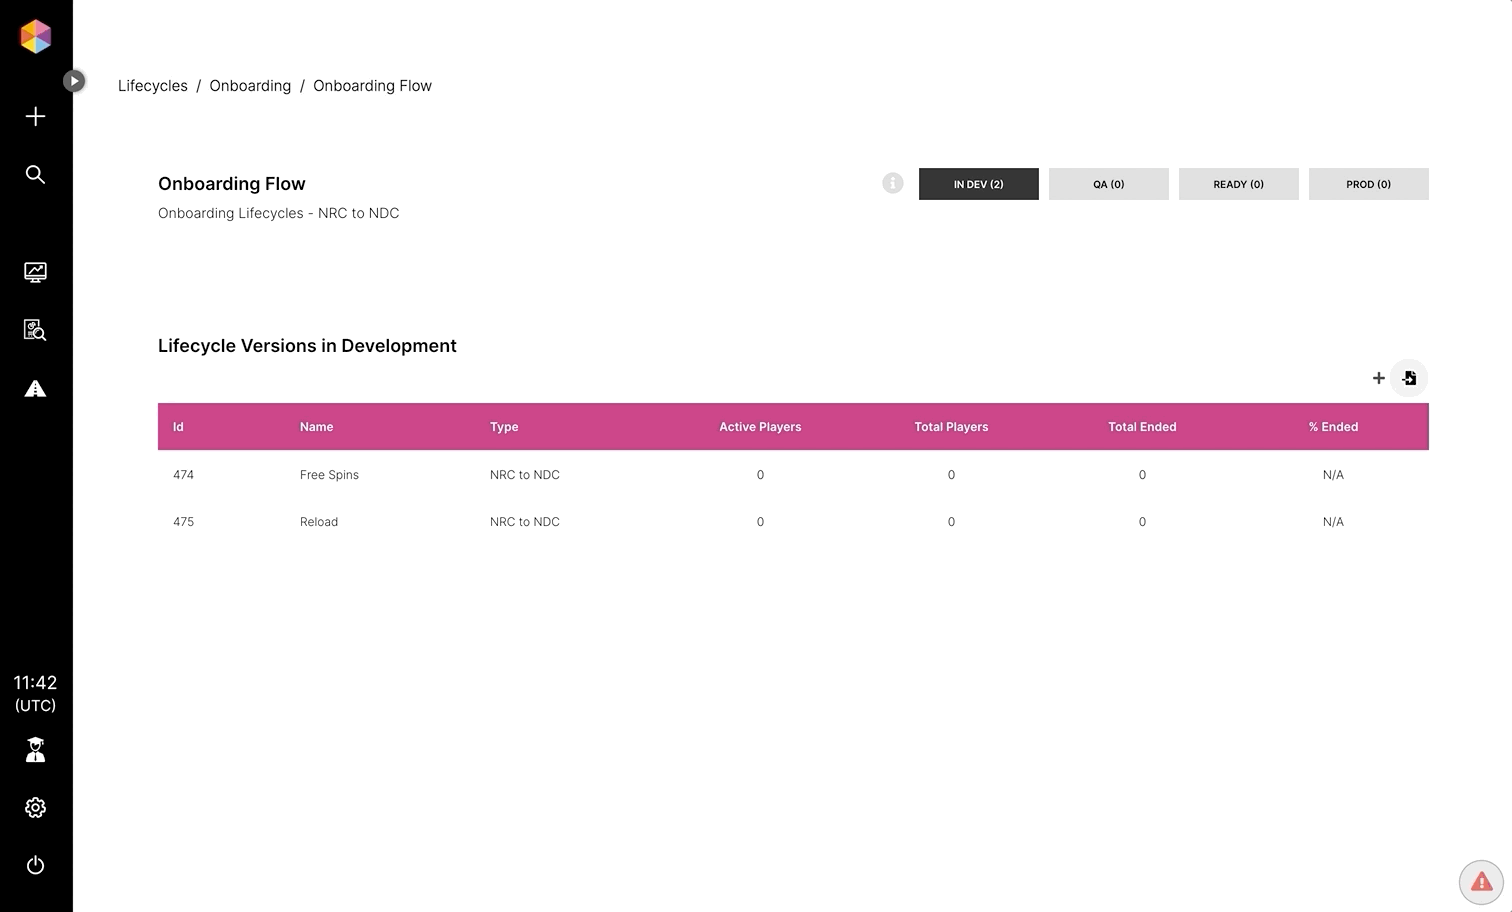Click the red alert button bottom corner
1512x912 pixels.
1481,882
